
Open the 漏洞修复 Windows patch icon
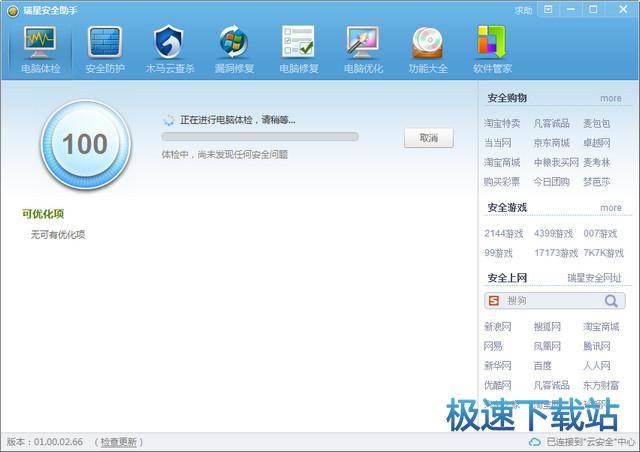click(234, 42)
